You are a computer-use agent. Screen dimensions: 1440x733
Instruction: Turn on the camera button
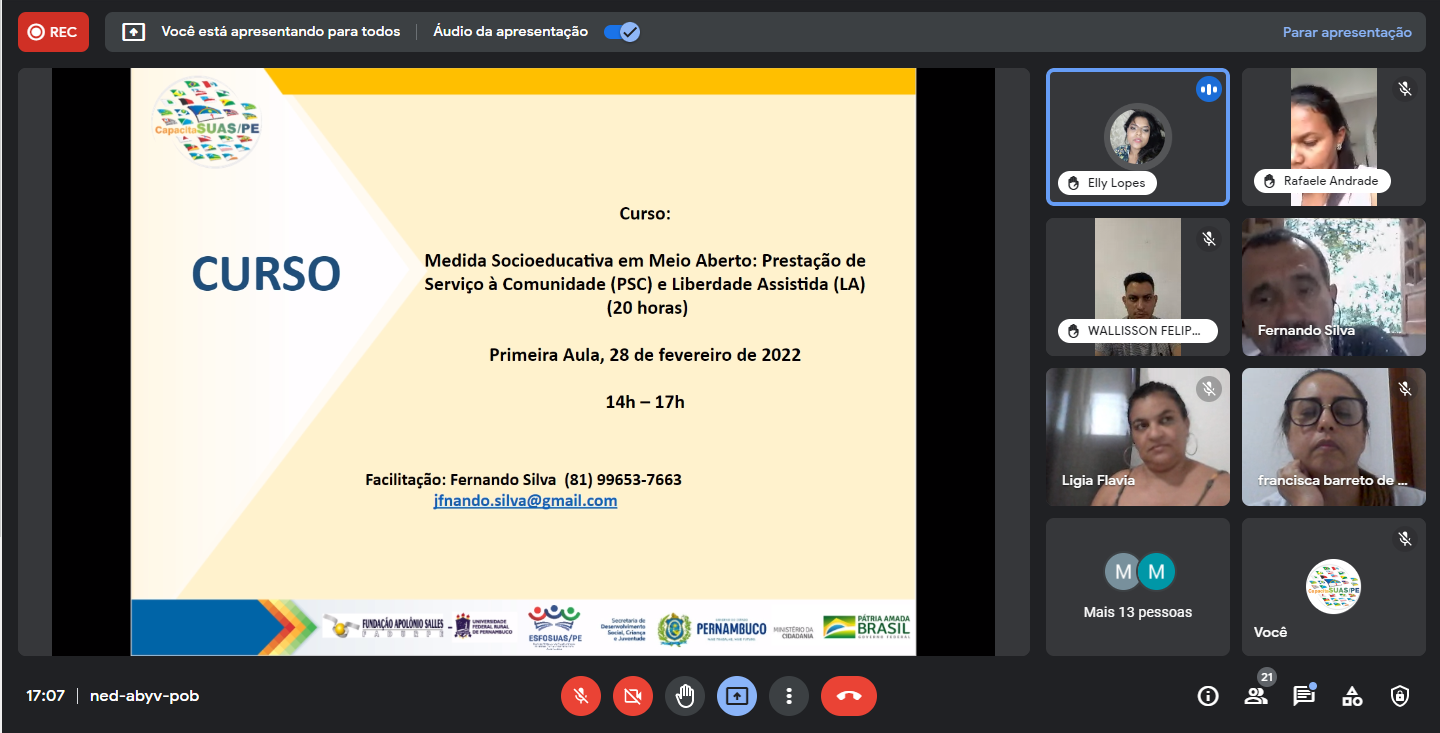(x=633, y=696)
